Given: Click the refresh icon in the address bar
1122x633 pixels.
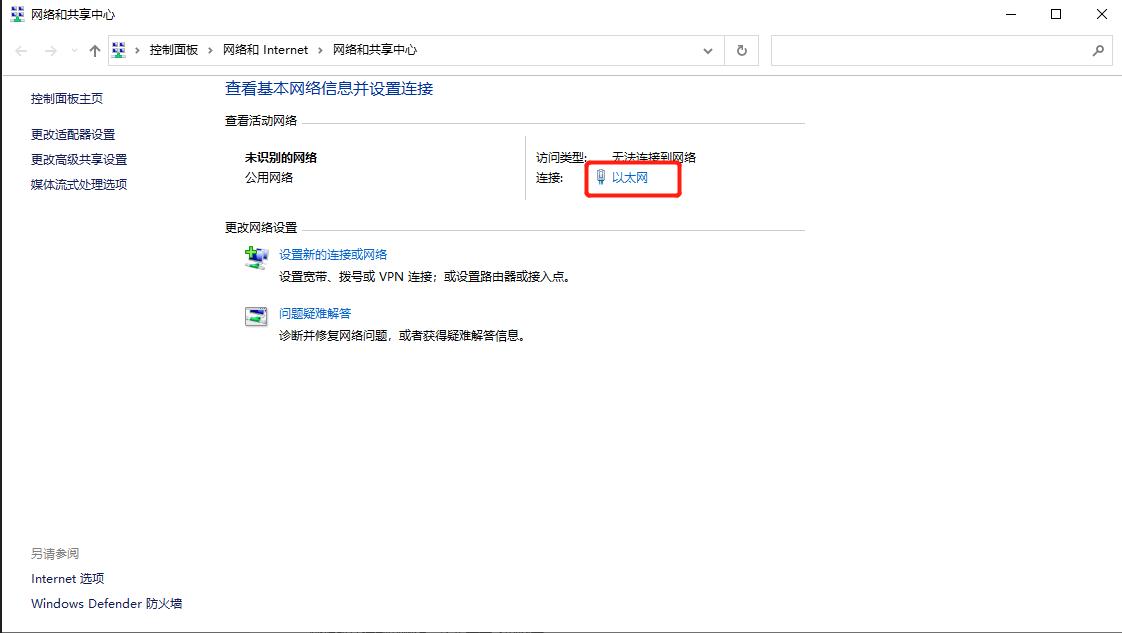Looking at the screenshot, I should click(x=741, y=49).
